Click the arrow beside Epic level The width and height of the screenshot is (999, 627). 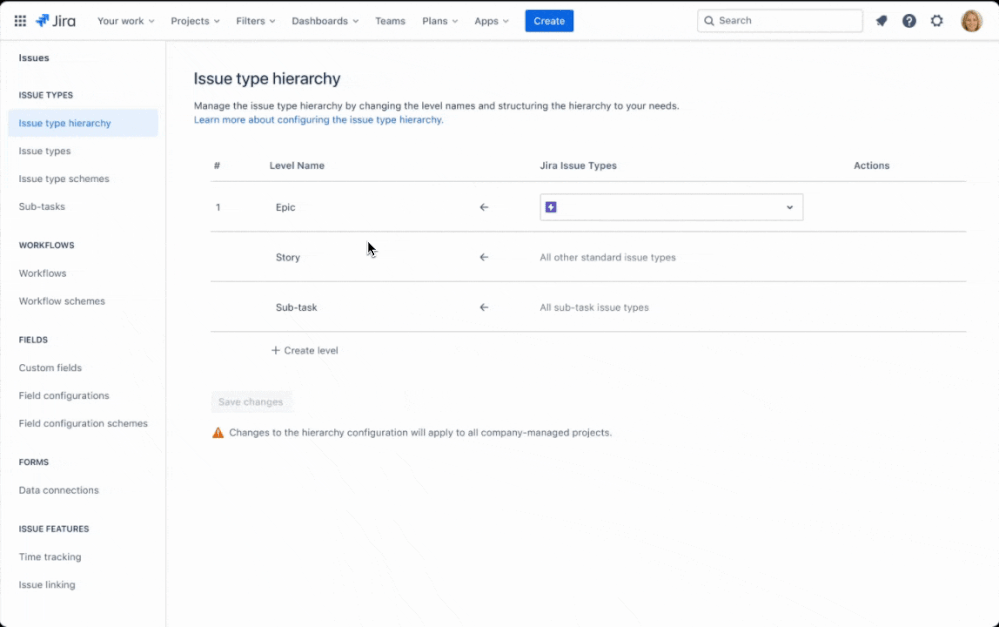coord(483,207)
